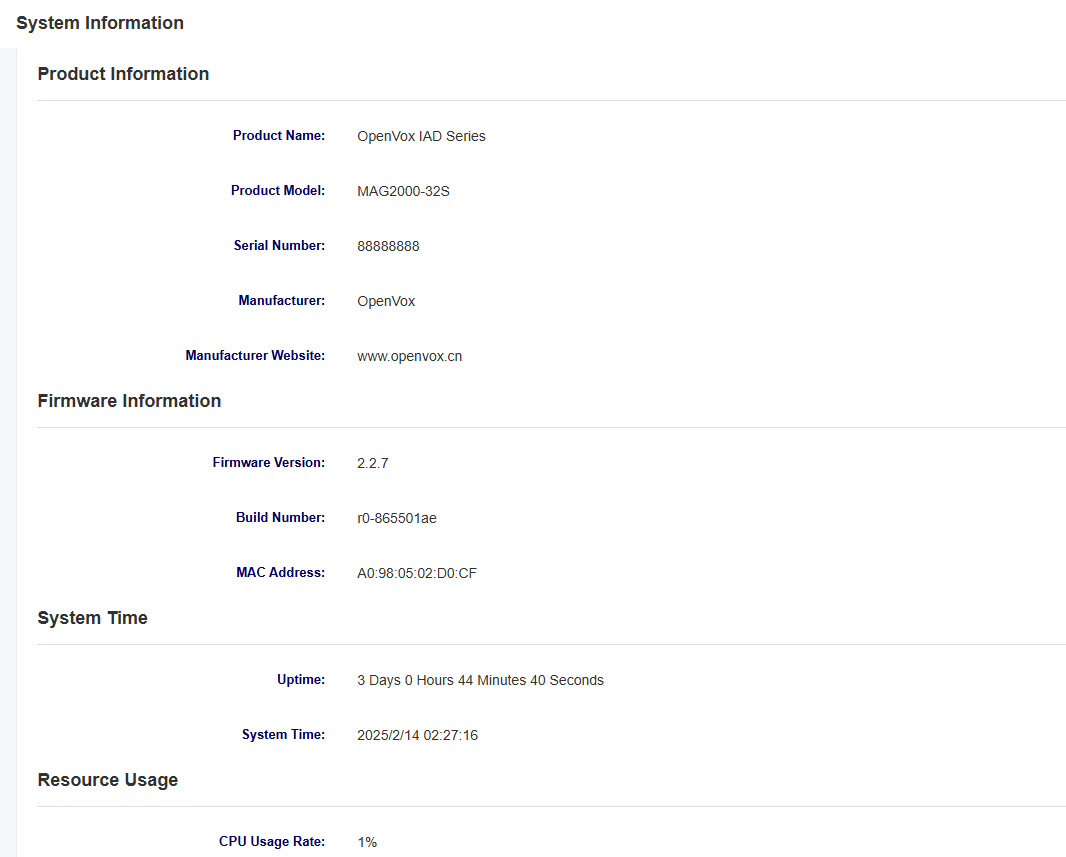Screen dimensions: 1066x857
Task: Select the OpenVox IAD Series value
Action: click(422, 136)
